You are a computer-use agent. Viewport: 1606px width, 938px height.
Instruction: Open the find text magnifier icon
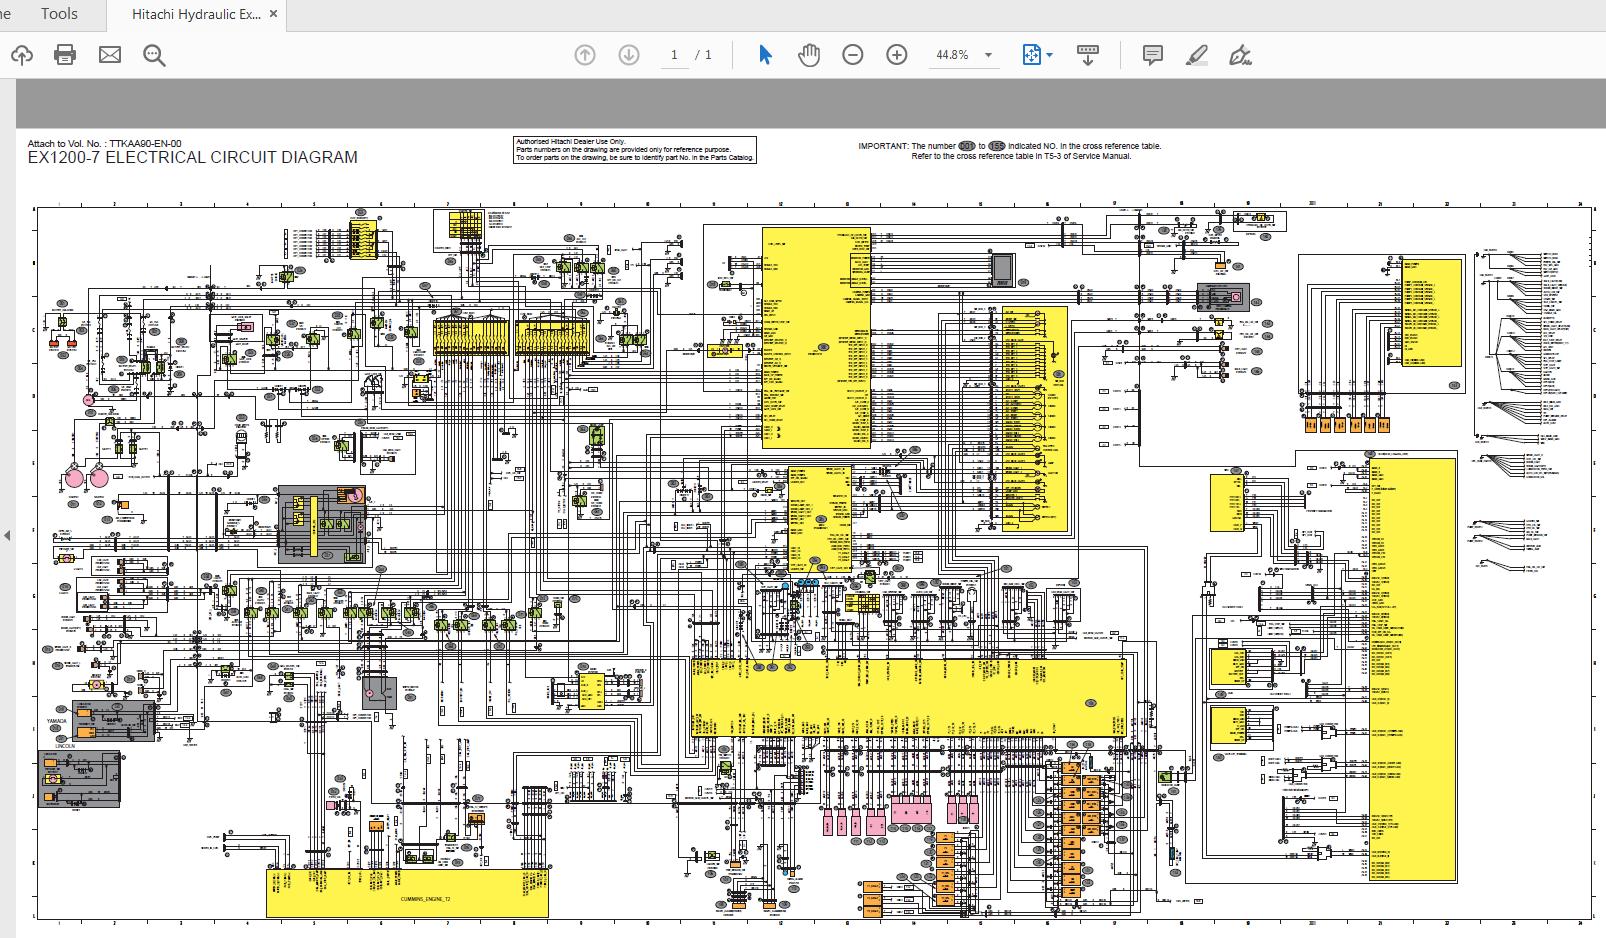[154, 55]
